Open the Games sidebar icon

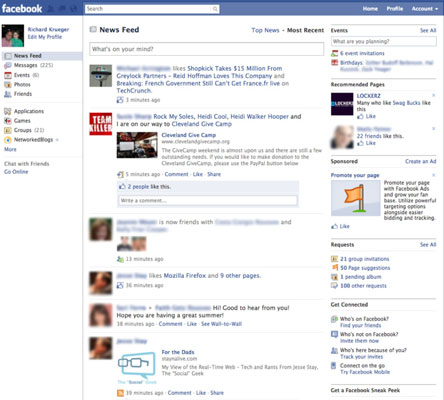(x=8, y=121)
